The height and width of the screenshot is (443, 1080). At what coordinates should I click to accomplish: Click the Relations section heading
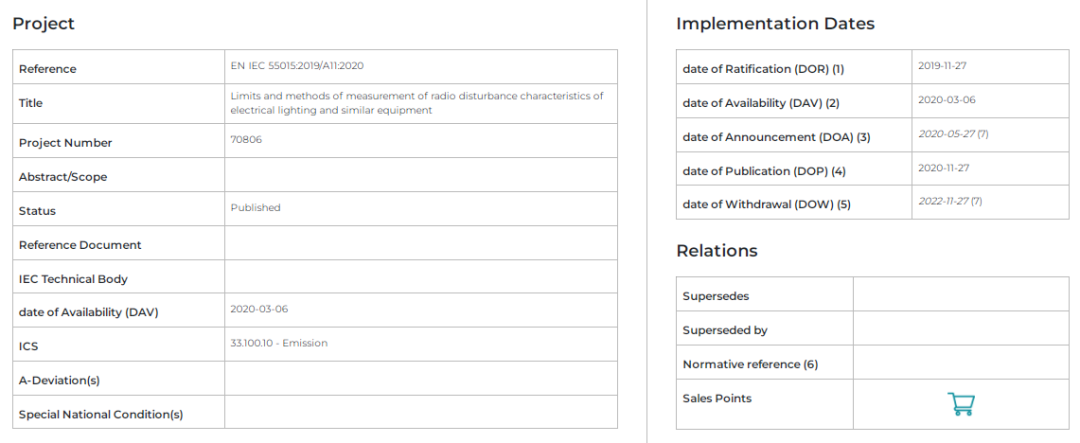pos(716,250)
